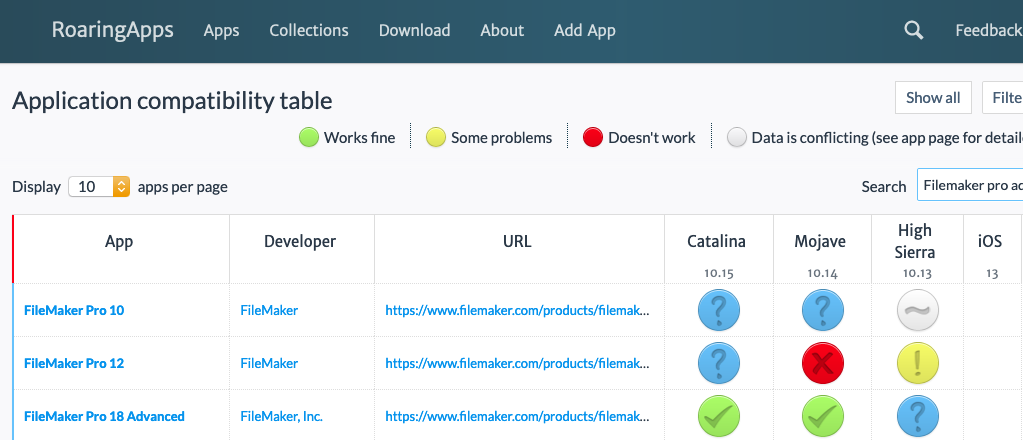Click the Doesn't work legend label

[x=652, y=138]
